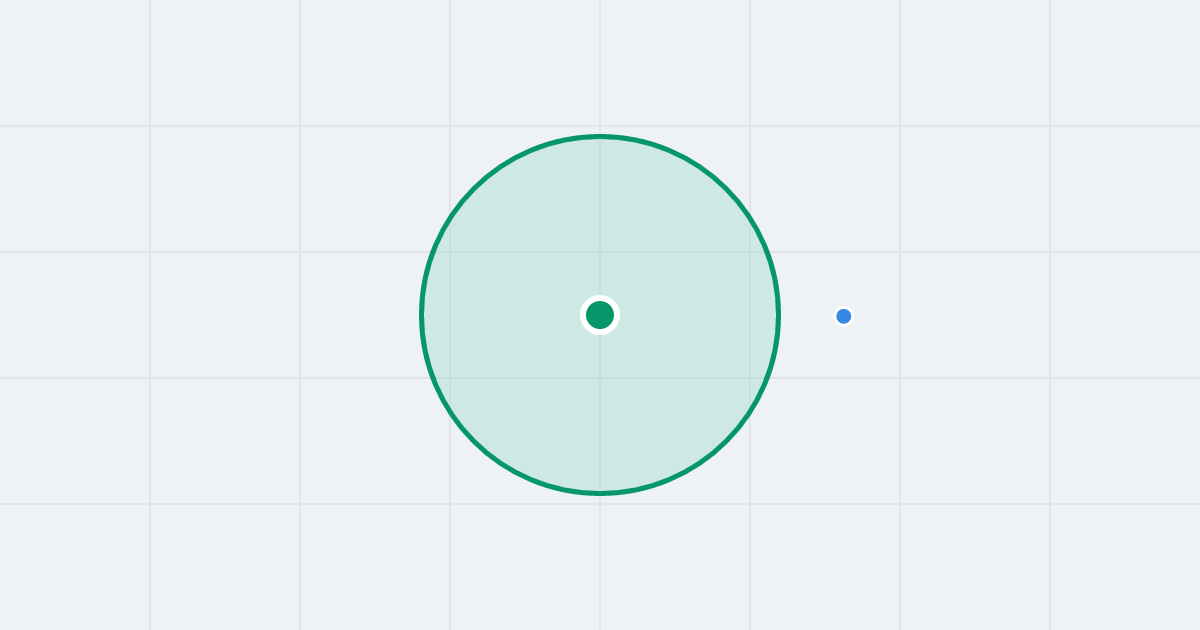Click empty canvas between circle and blue dot

pos(808,316)
